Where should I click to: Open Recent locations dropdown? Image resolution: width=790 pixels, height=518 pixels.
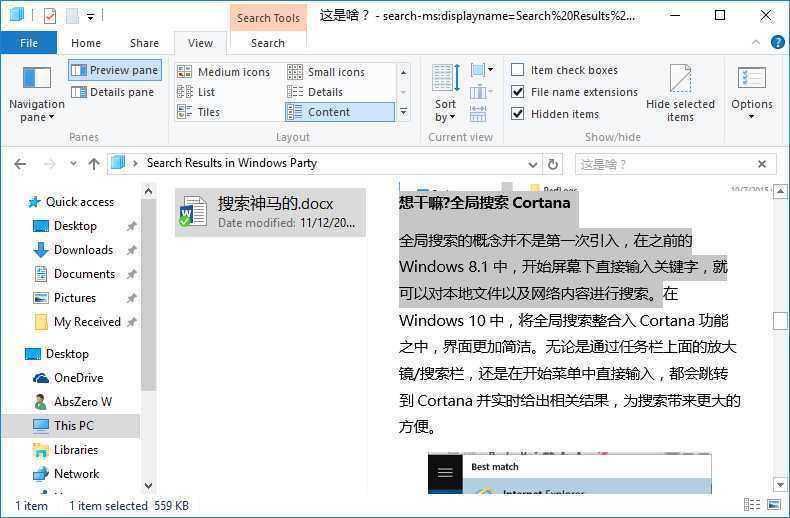pos(74,164)
